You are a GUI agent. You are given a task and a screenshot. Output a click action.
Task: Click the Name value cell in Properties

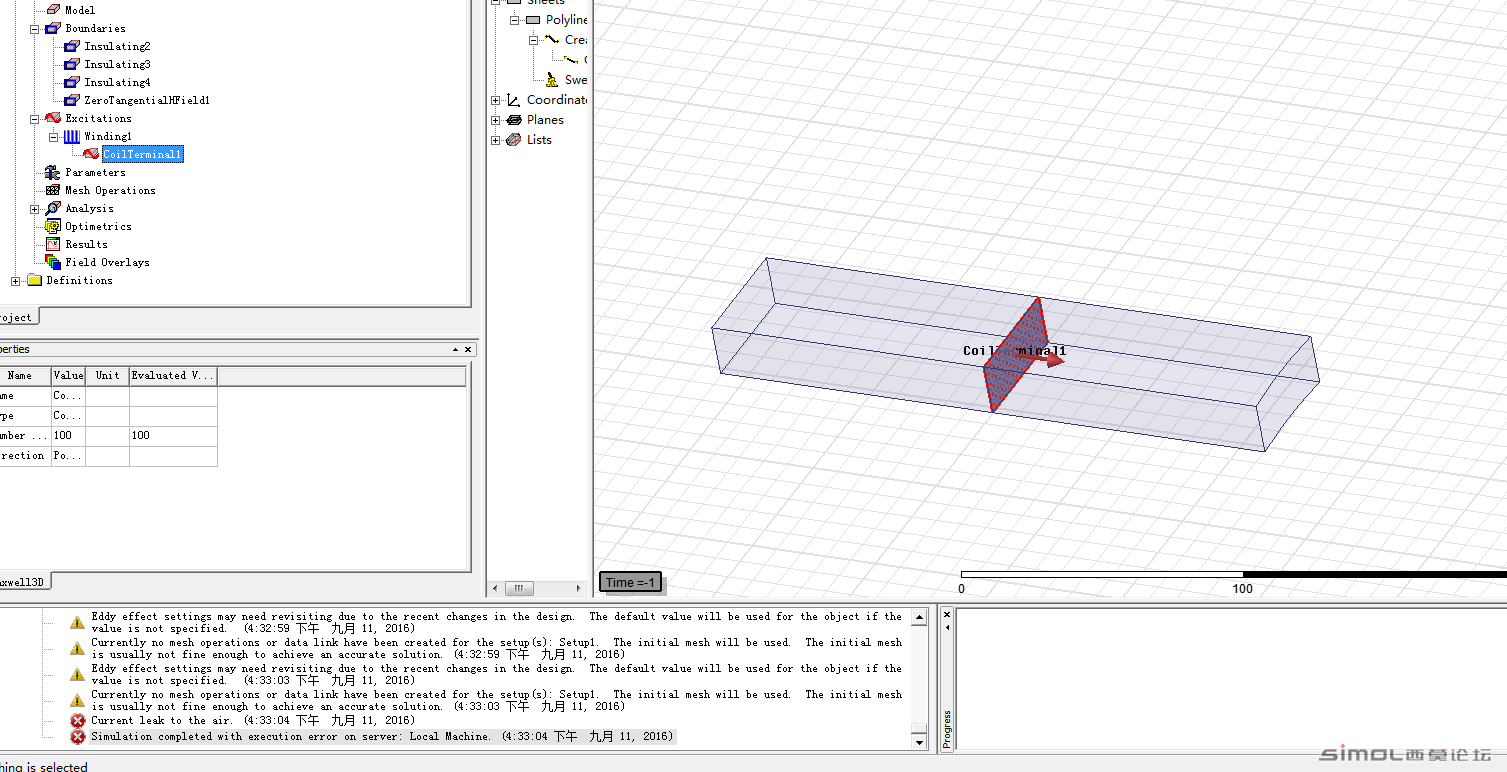click(68, 396)
